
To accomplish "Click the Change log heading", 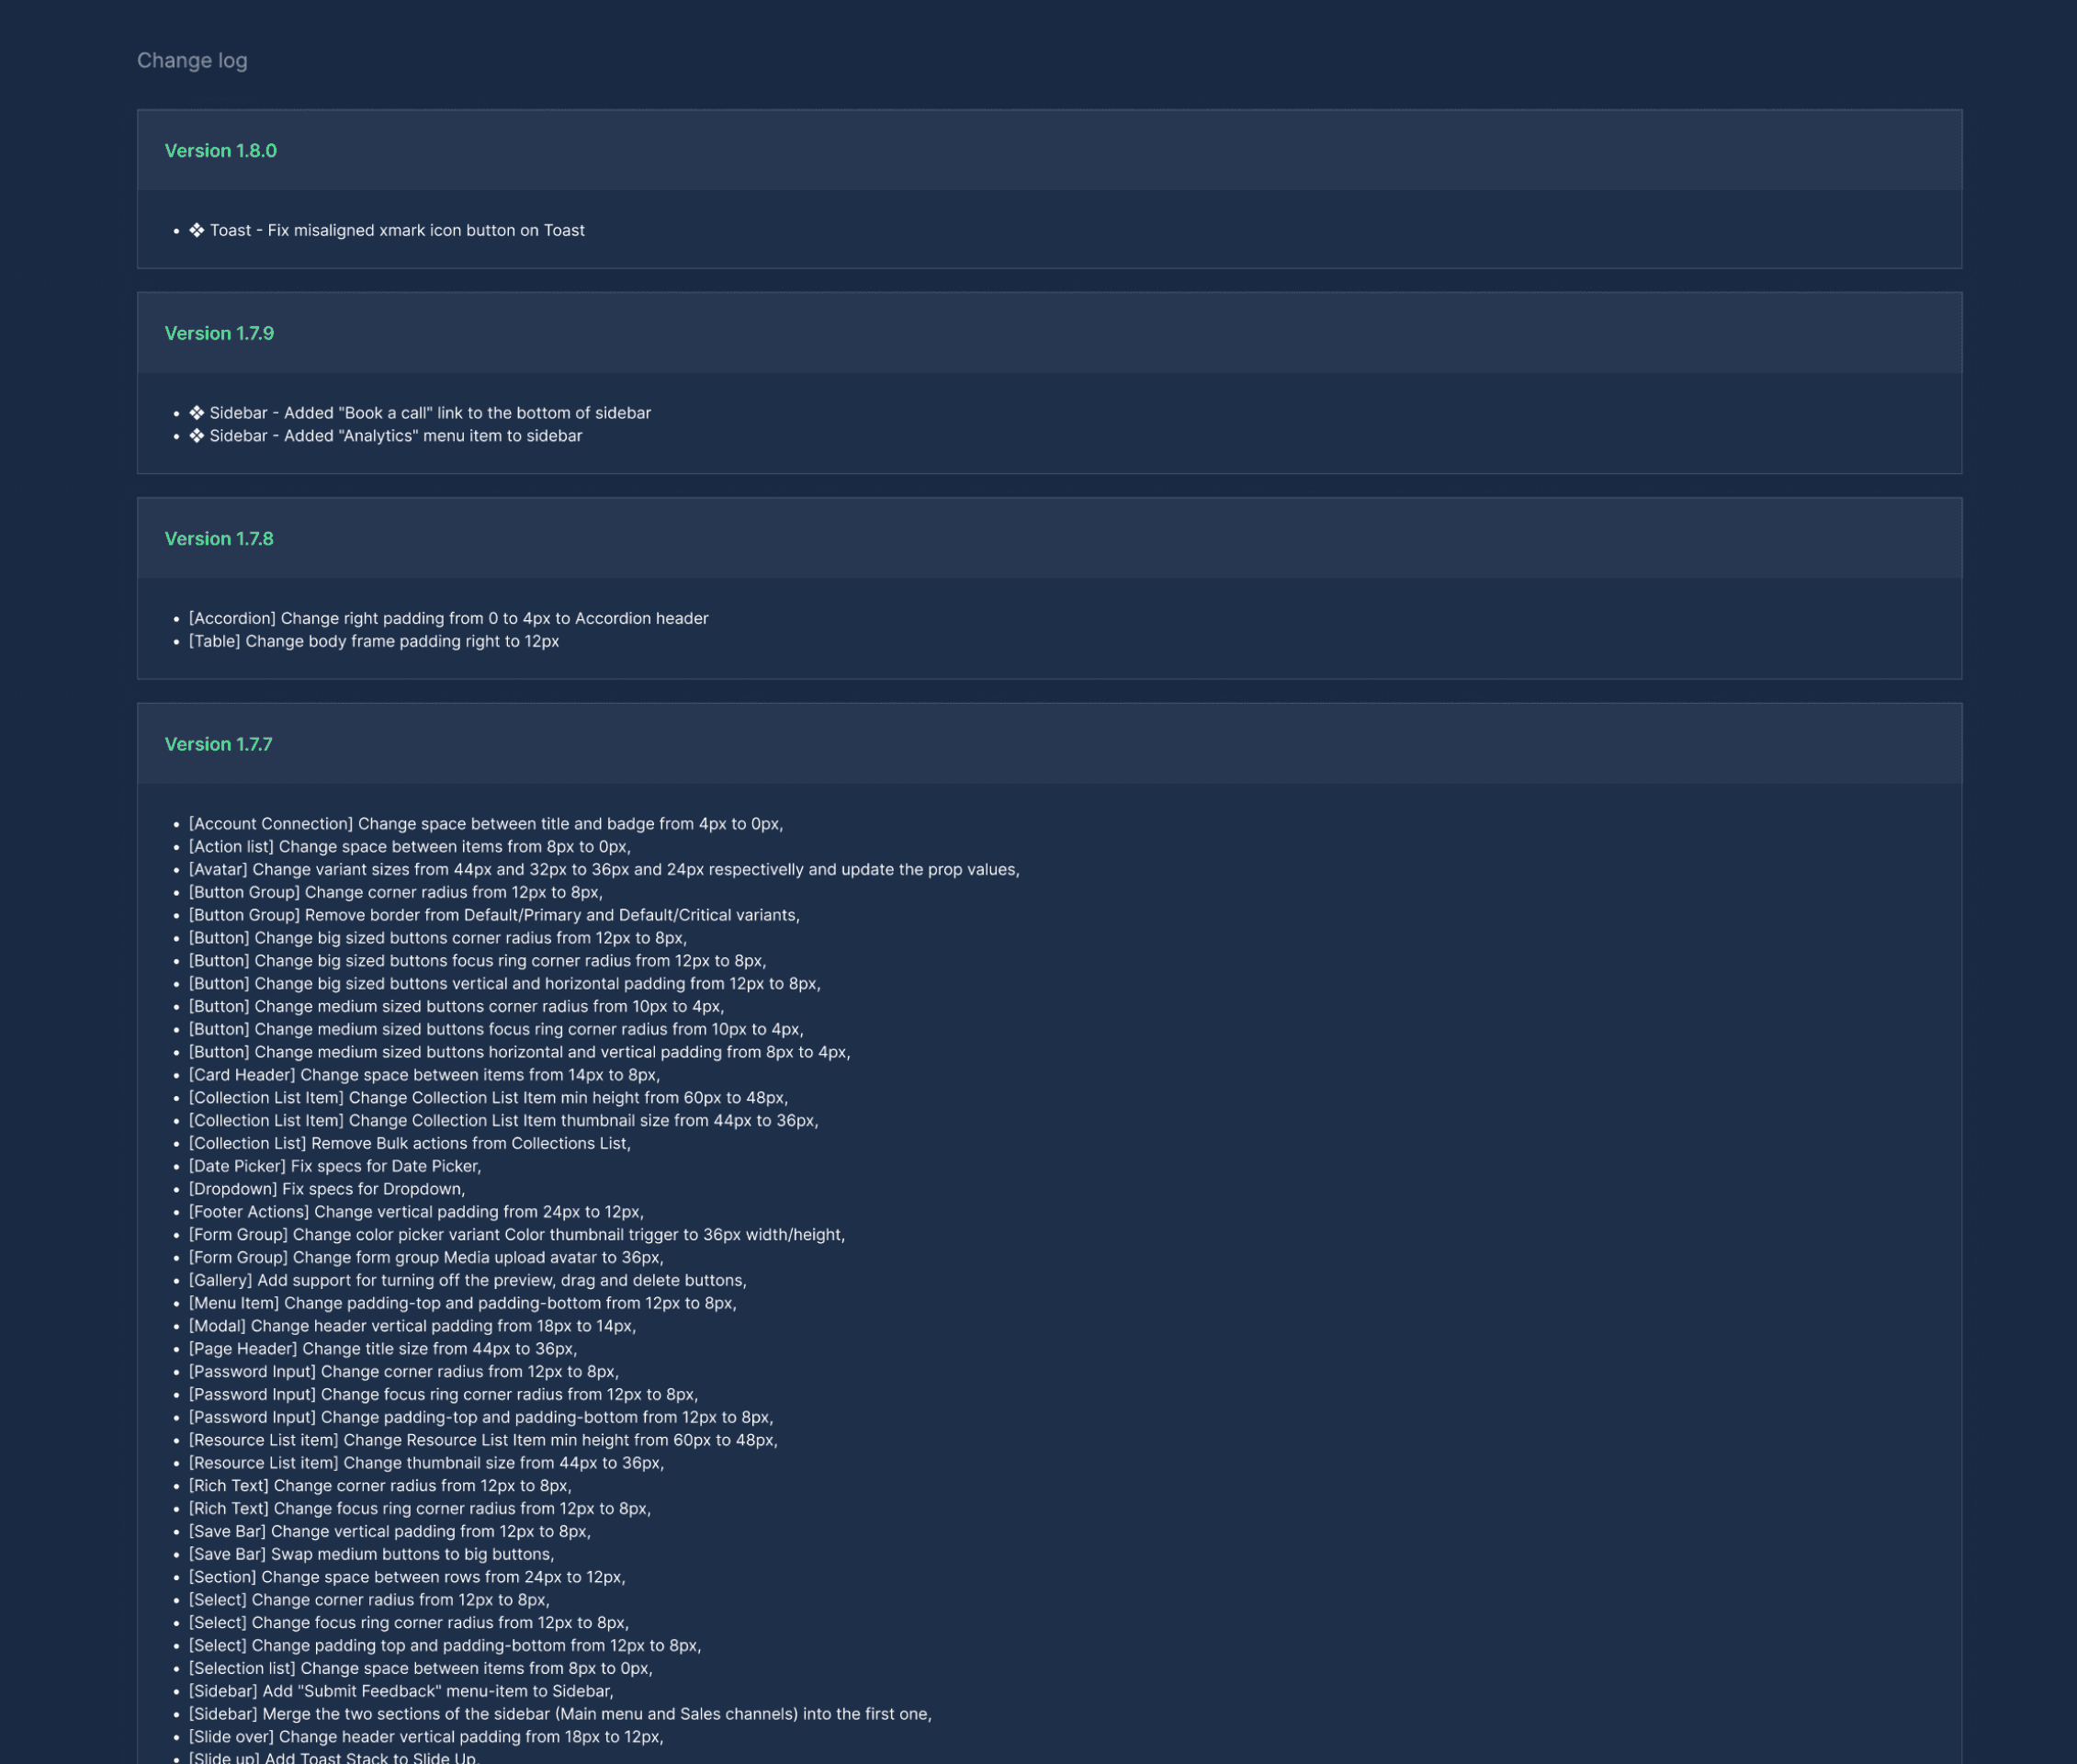I will click(192, 61).
